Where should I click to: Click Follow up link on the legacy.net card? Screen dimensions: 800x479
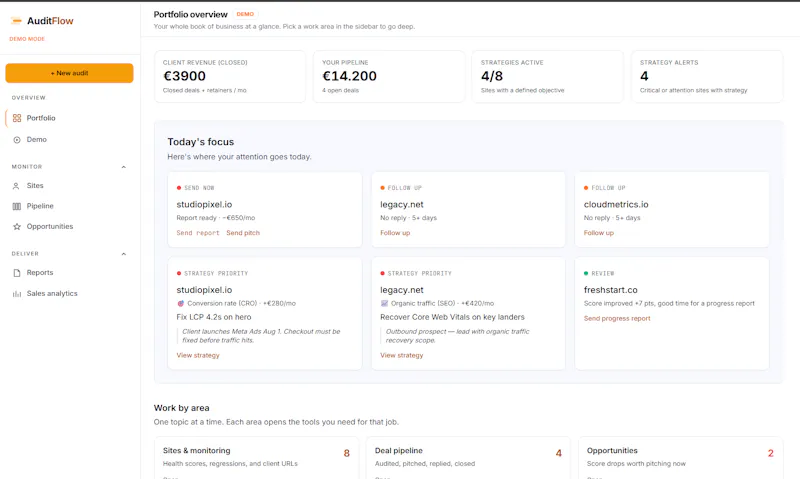click(x=395, y=233)
